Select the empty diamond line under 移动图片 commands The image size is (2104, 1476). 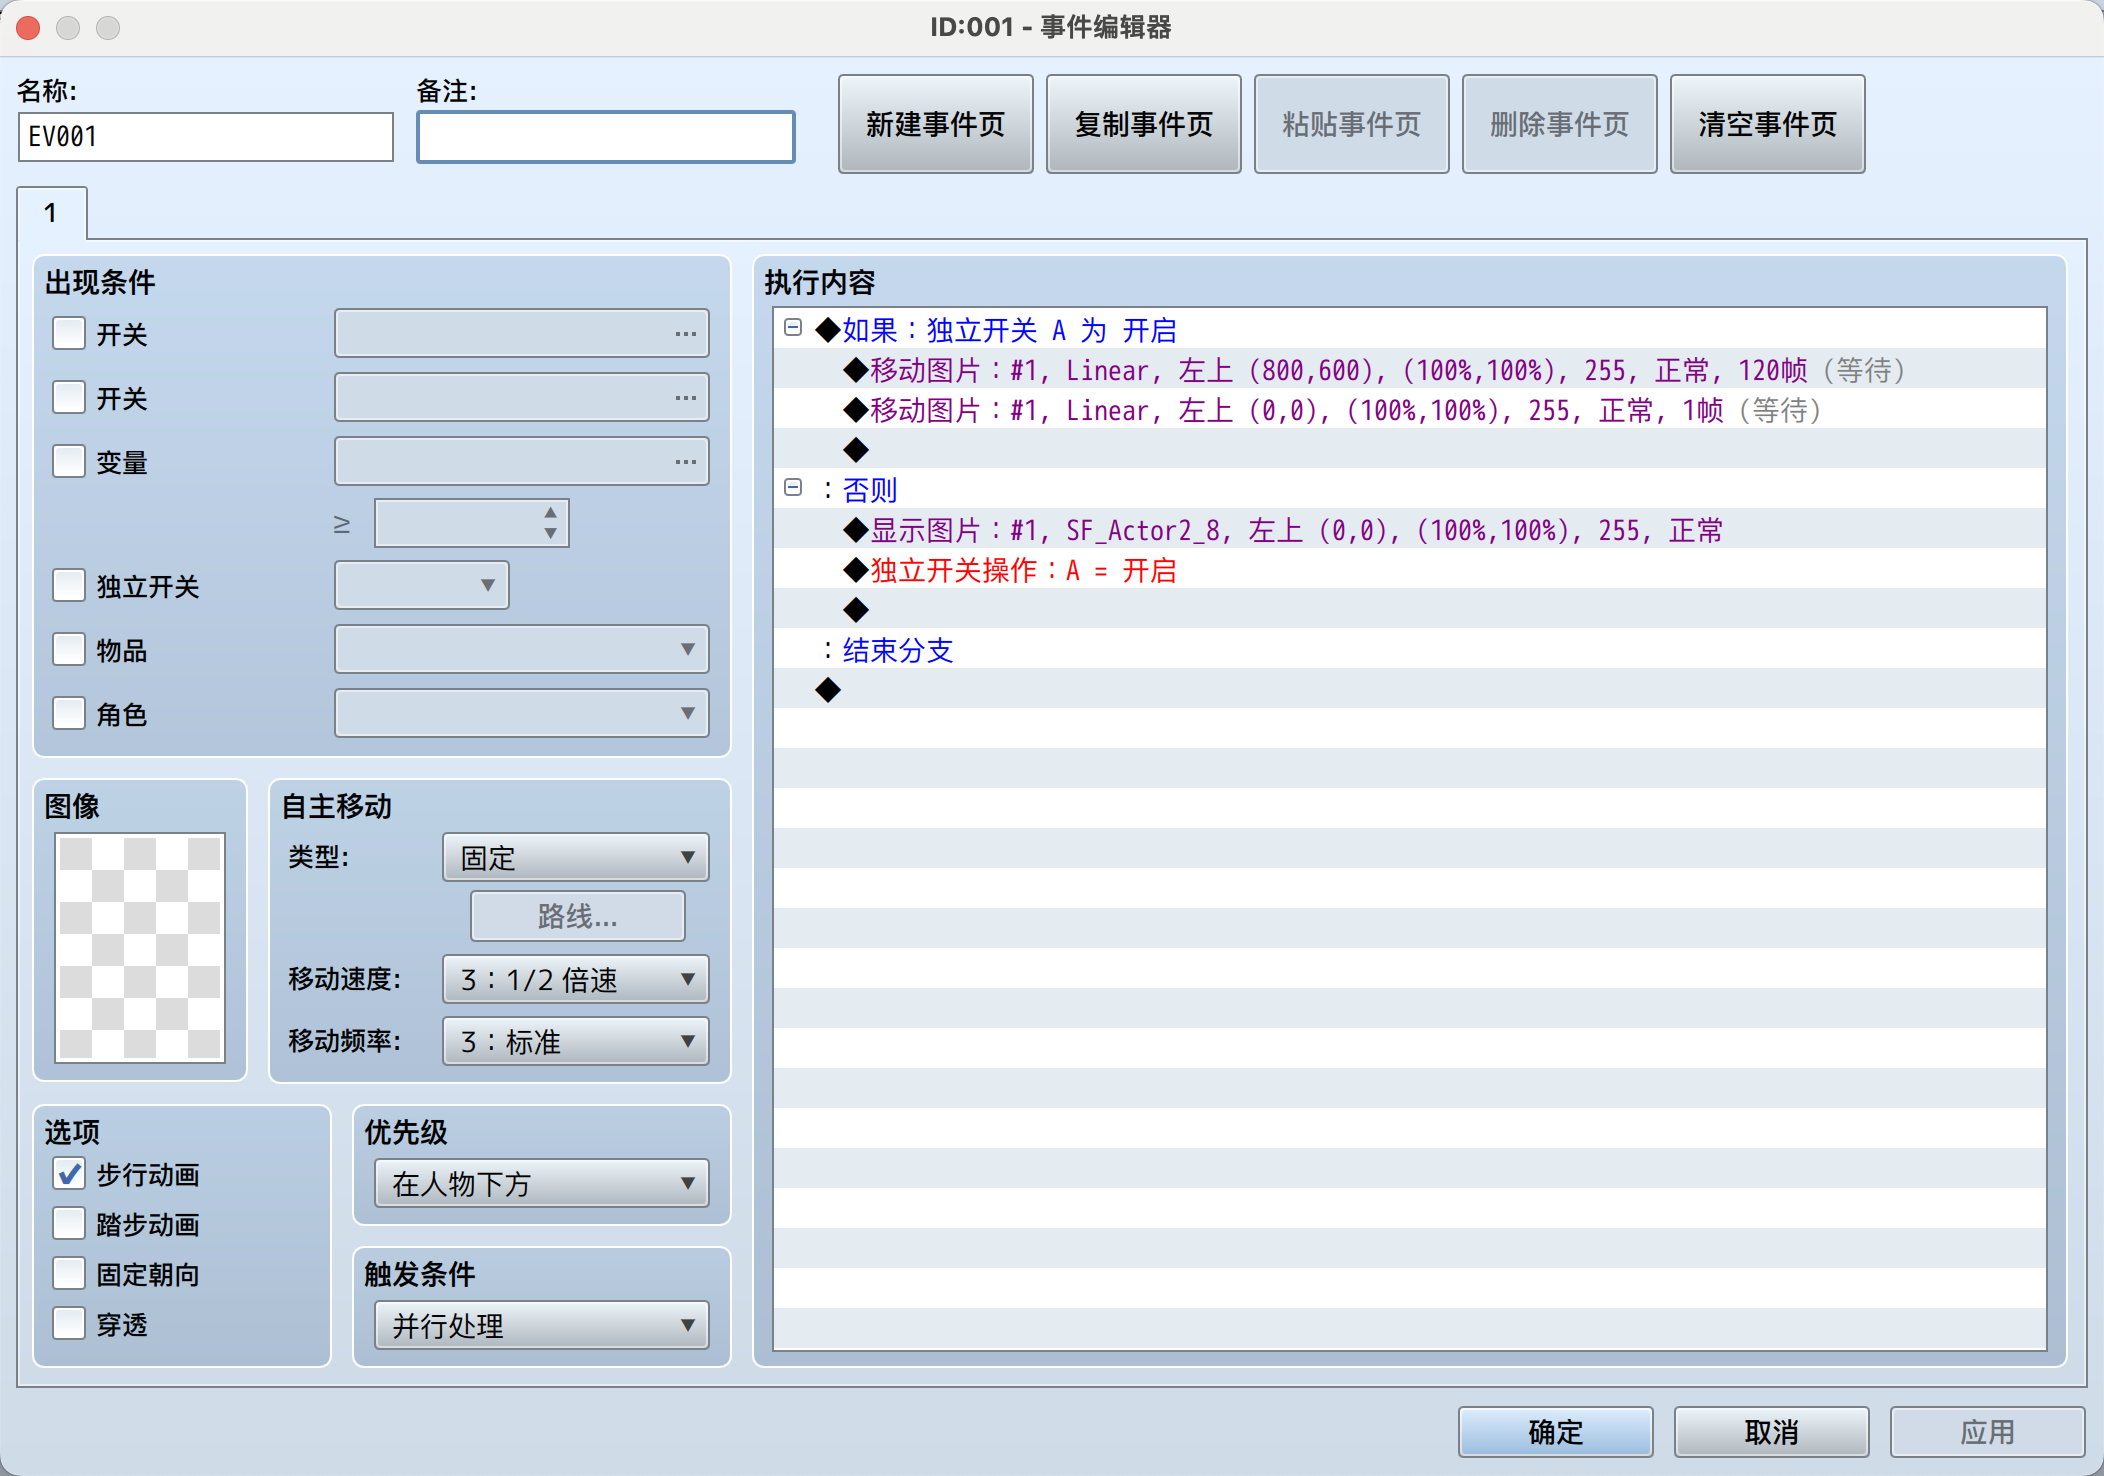[x=1410, y=449]
